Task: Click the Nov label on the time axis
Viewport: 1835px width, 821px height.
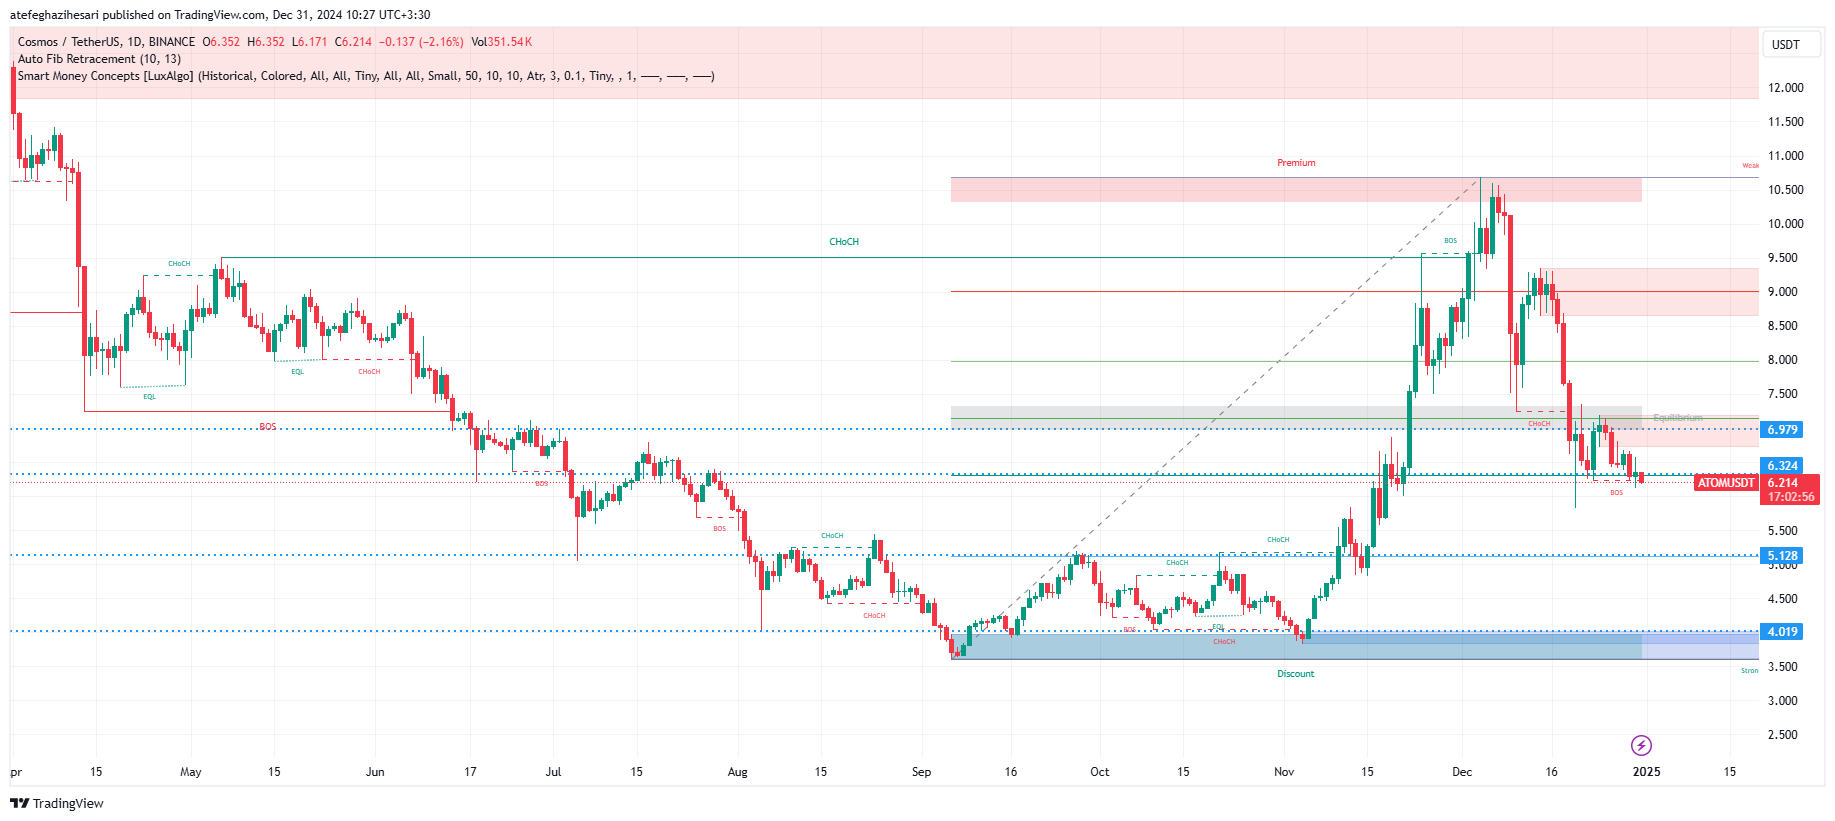Action: (1284, 772)
